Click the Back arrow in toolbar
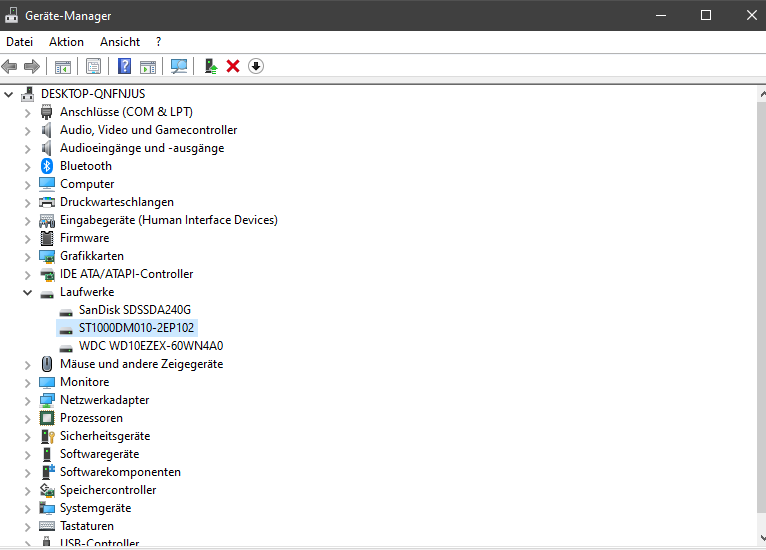This screenshot has width=766, height=550. [10, 66]
